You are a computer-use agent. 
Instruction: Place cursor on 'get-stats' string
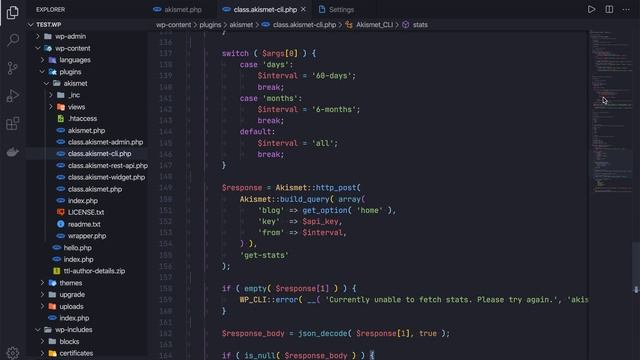point(264,255)
